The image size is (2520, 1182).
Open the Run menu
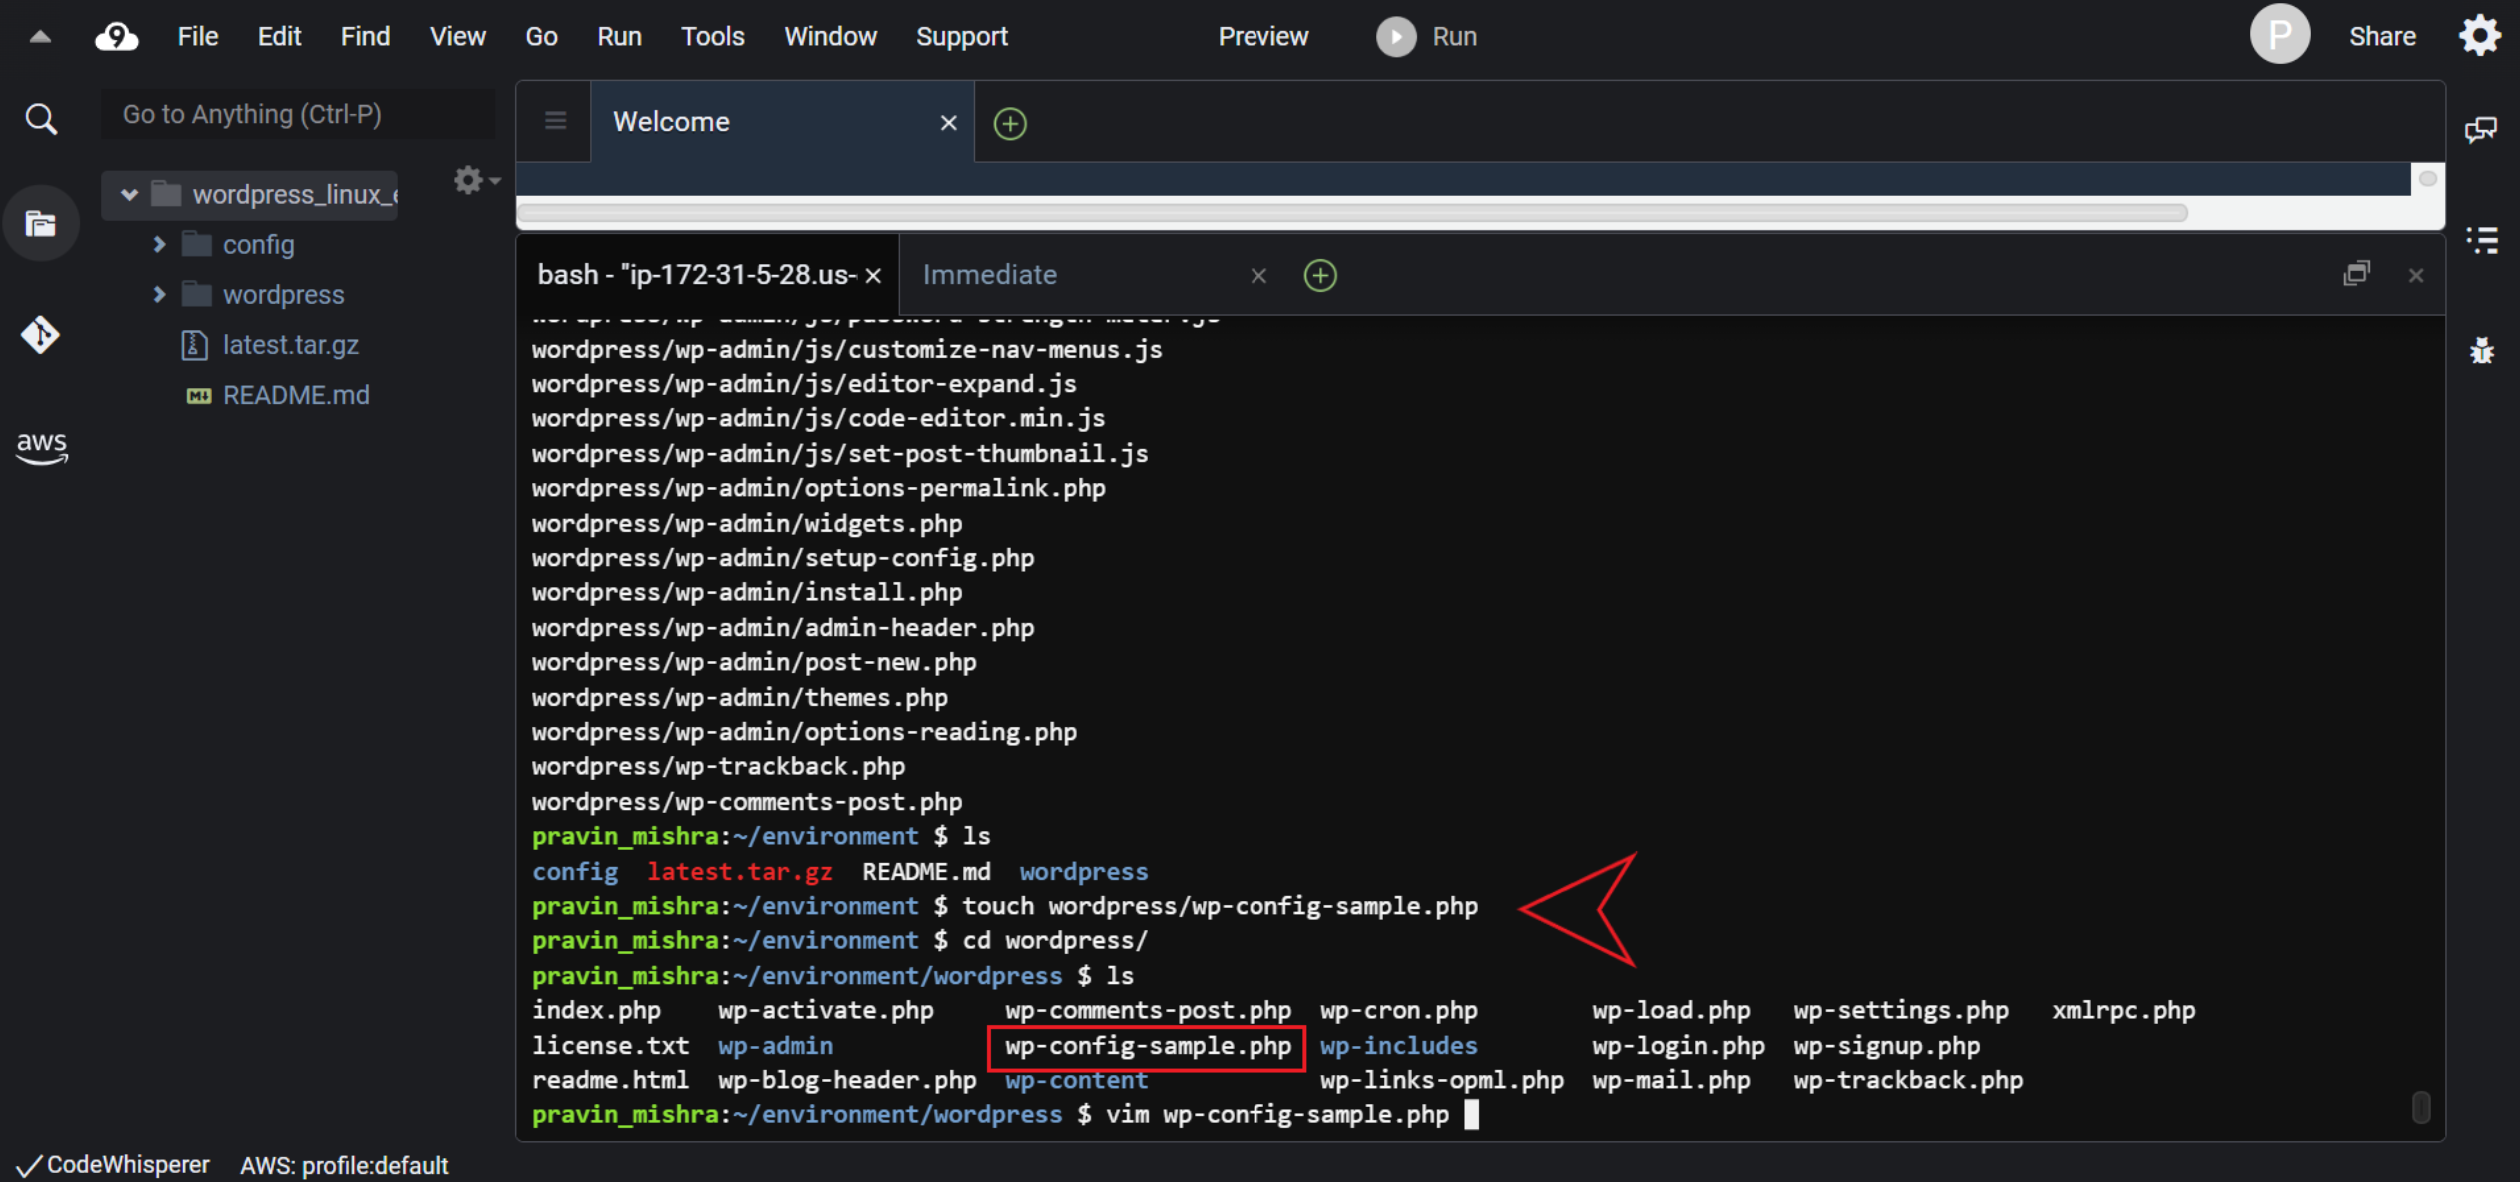point(619,37)
